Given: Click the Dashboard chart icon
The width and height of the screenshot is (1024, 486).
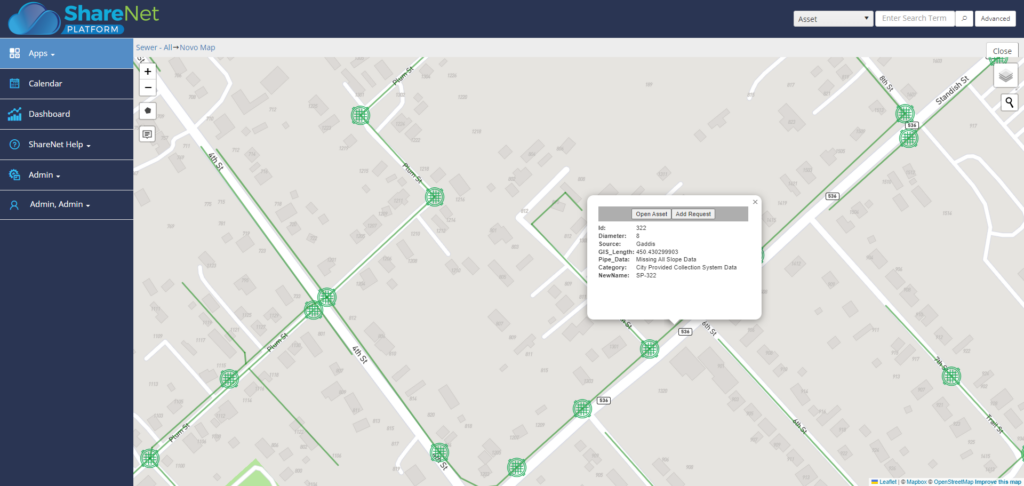Looking at the screenshot, I should [14, 114].
